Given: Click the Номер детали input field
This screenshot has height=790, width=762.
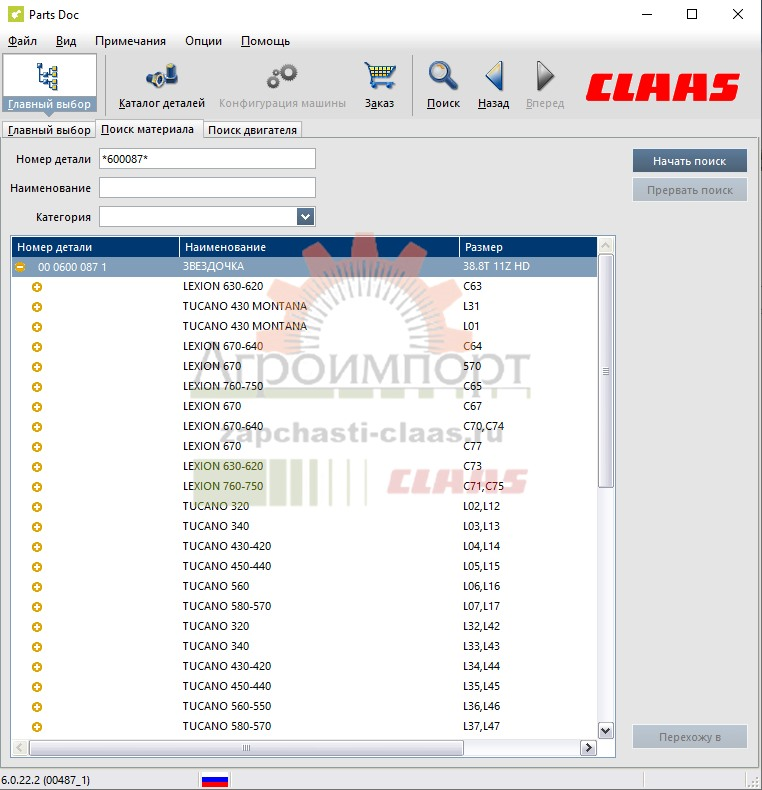Looking at the screenshot, I should coord(207,159).
